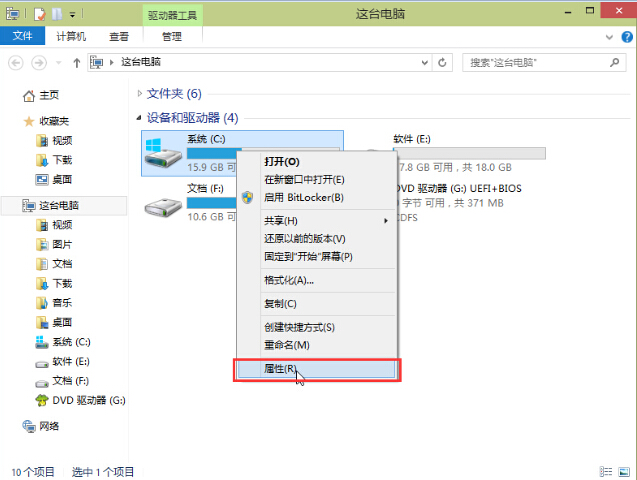
Task: Choose 属性(R) from the context menu
Action: tap(280, 369)
